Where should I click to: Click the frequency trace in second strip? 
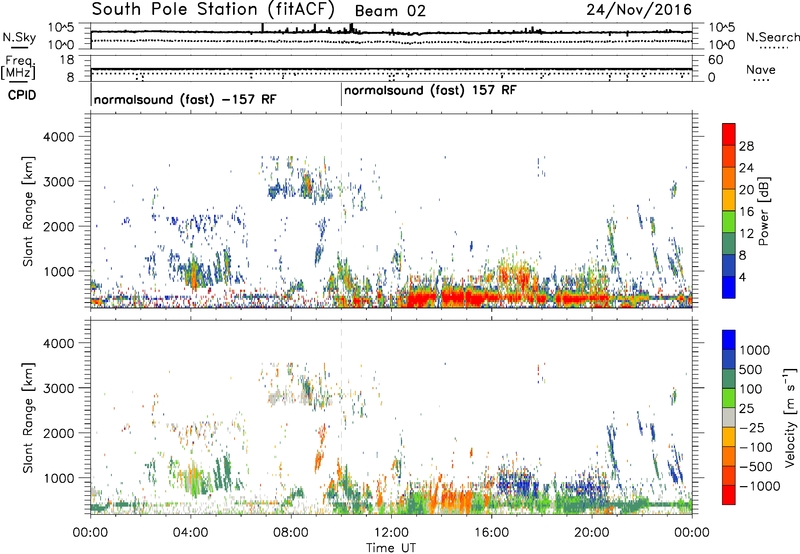(391, 69)
